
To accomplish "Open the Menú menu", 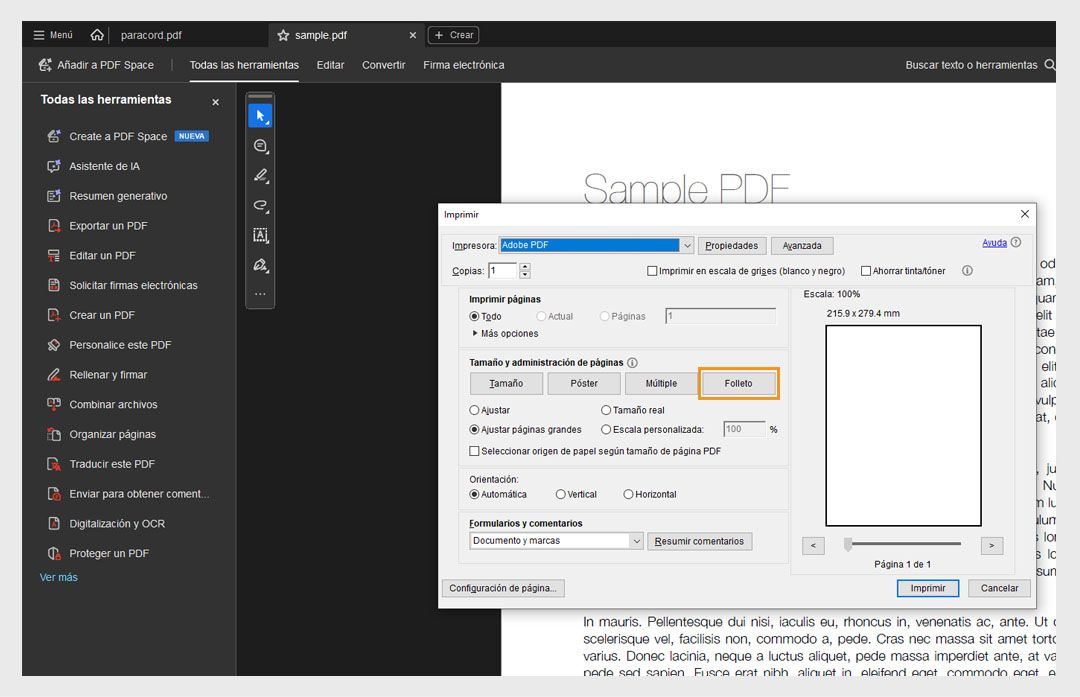I will (x=52, y=33).
